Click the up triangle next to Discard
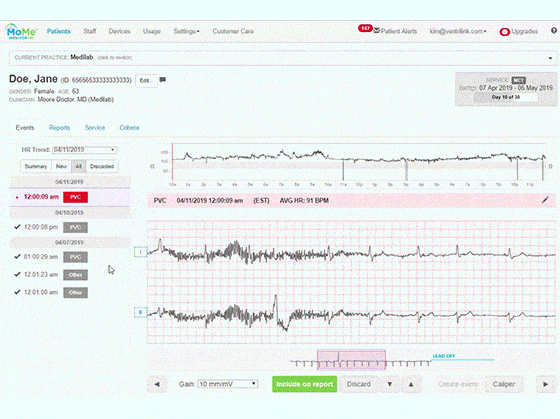The width and height of the screenshot is (560, 419). click(411, 384)
